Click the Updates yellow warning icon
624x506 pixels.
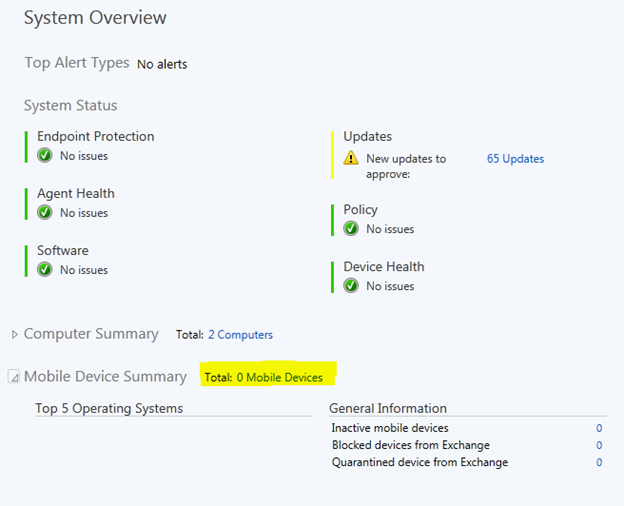(x=350, y=158)
